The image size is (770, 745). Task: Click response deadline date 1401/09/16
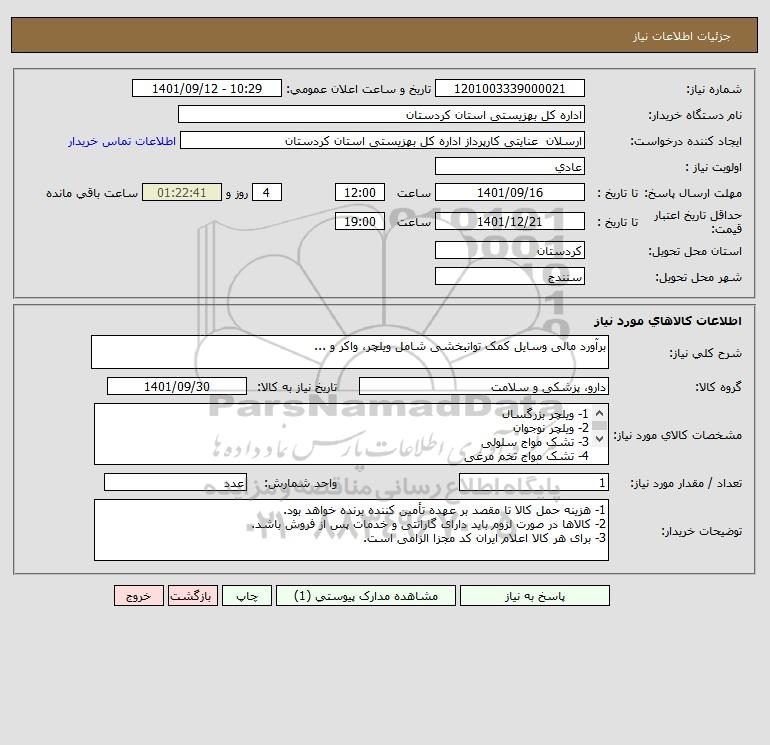pos(510,193)
